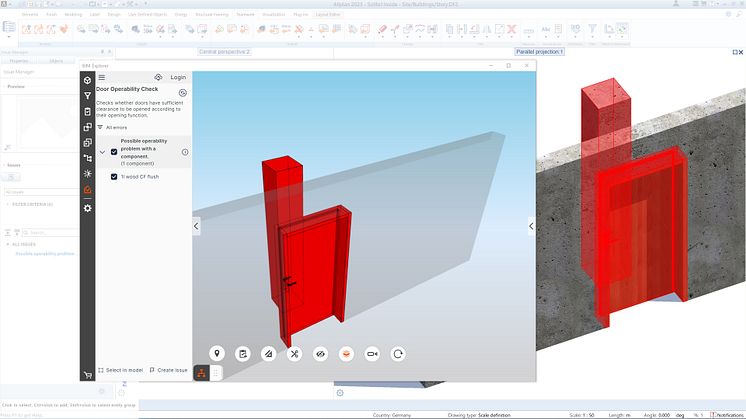Image resolution: width=746 pixels, height=419 pixels.
Task: Click the cloud sync icon beside Login
Action: coord(158,77)
